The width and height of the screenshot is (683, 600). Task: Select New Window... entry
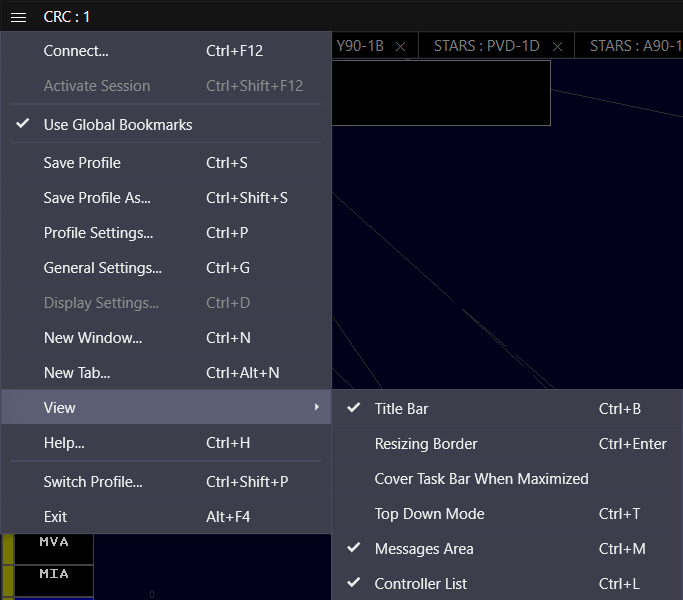(x=93, y=338)
